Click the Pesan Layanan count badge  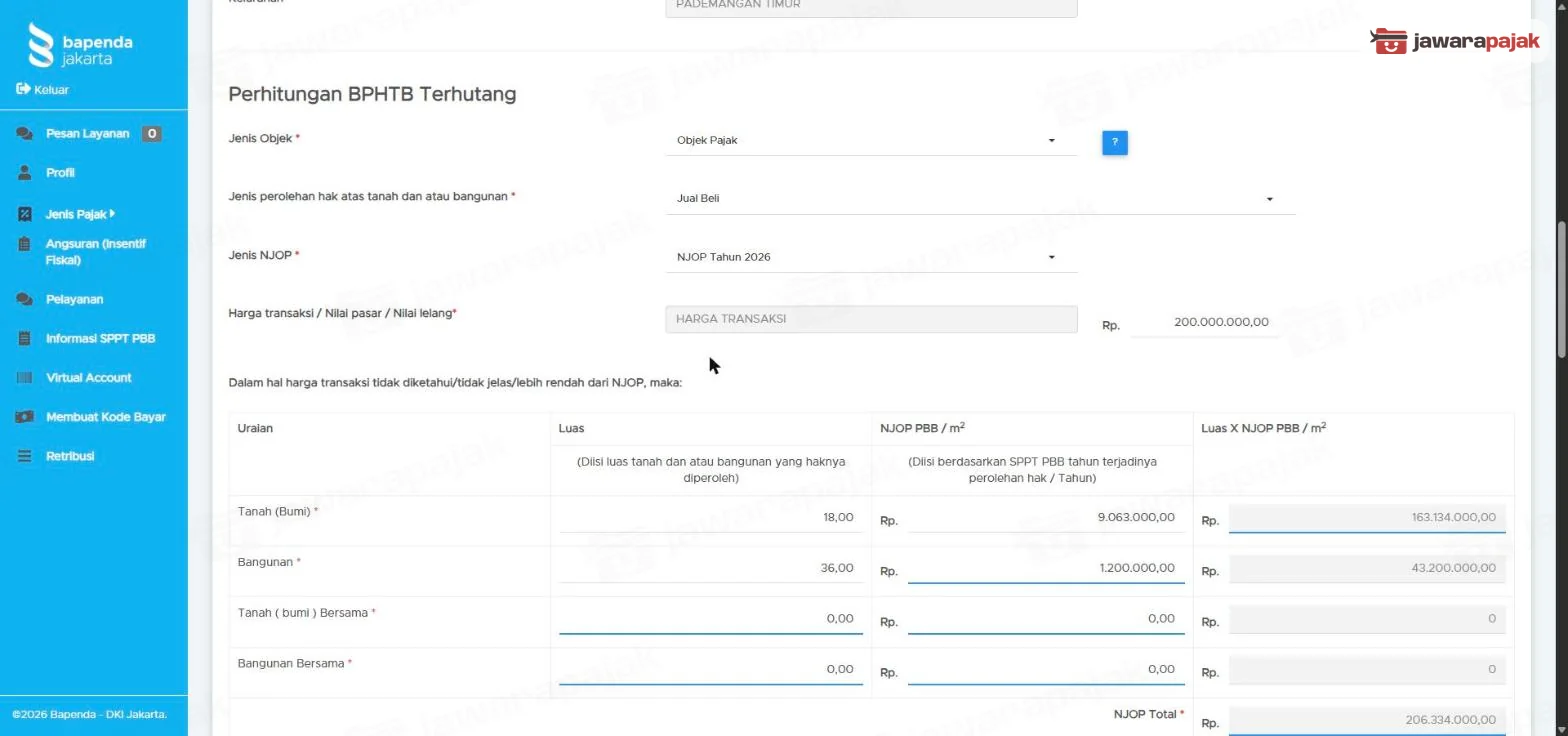(151, 134)
